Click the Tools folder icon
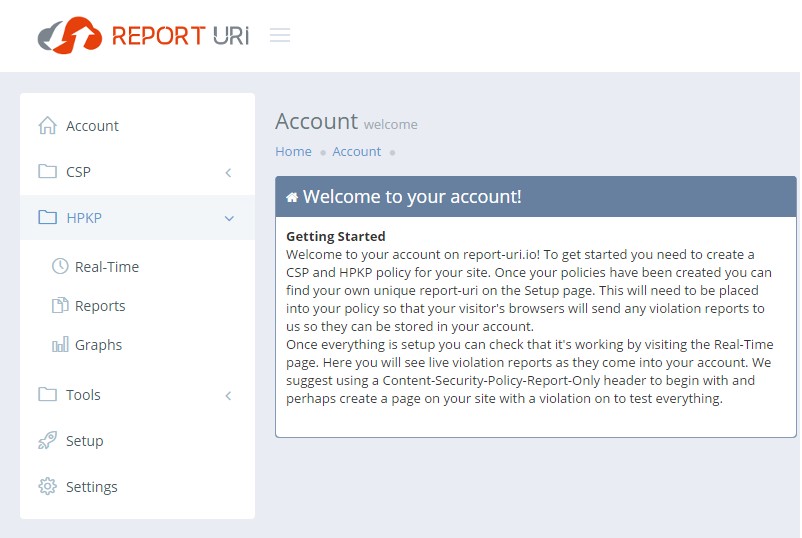 tap(48, 394)
